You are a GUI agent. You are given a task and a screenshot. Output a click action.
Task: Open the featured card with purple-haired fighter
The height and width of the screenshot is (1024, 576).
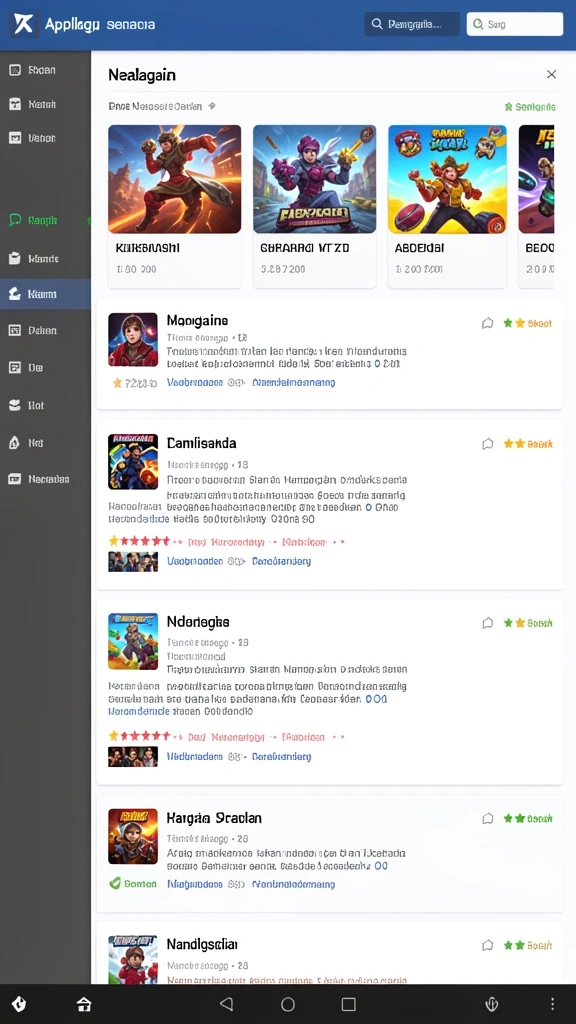(x=314, y=206)
